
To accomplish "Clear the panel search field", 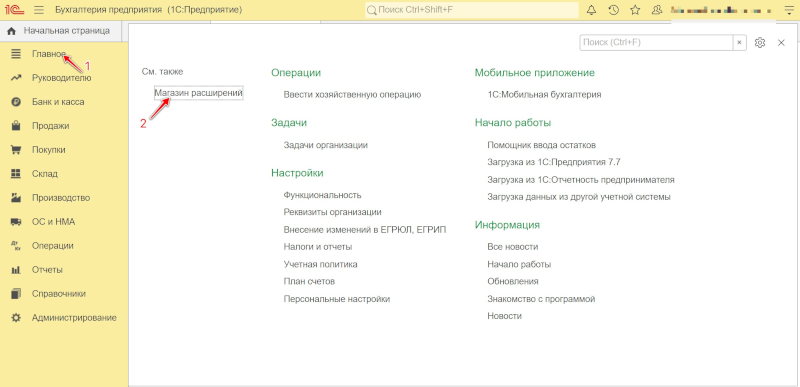I will tap(739, 43).
